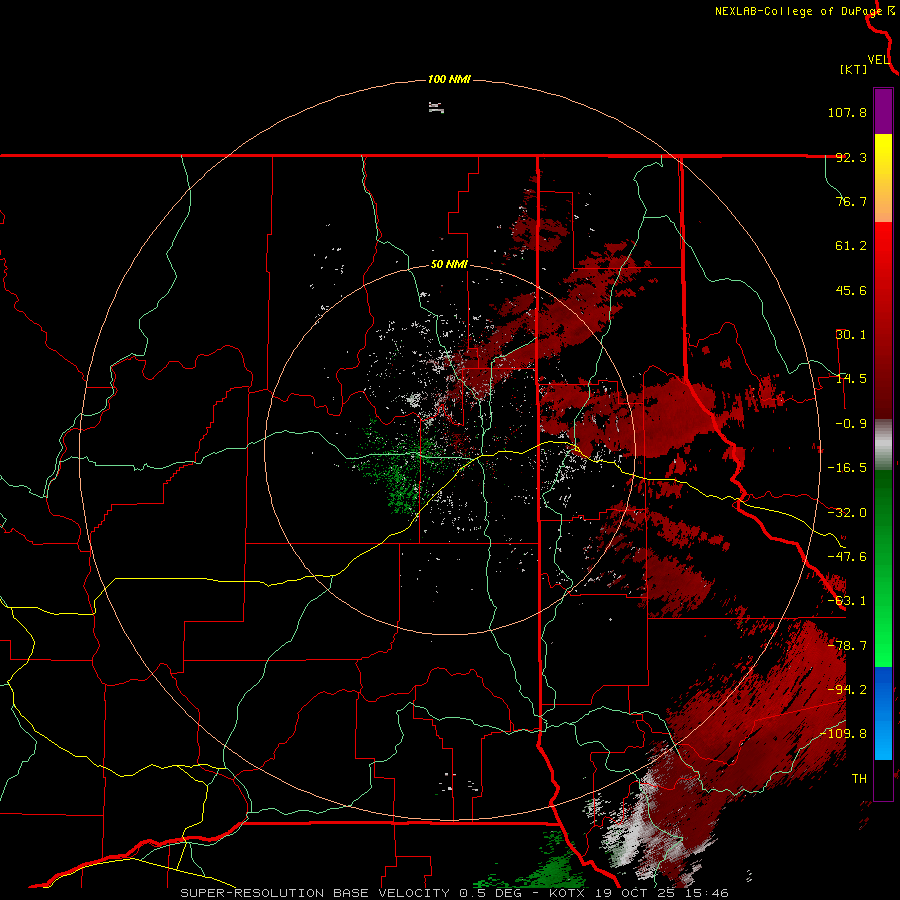The height and width of the screenshot is (900, 900).
Task: Click the 30.1 velocity scale value
Action: (x=851, y=335)
